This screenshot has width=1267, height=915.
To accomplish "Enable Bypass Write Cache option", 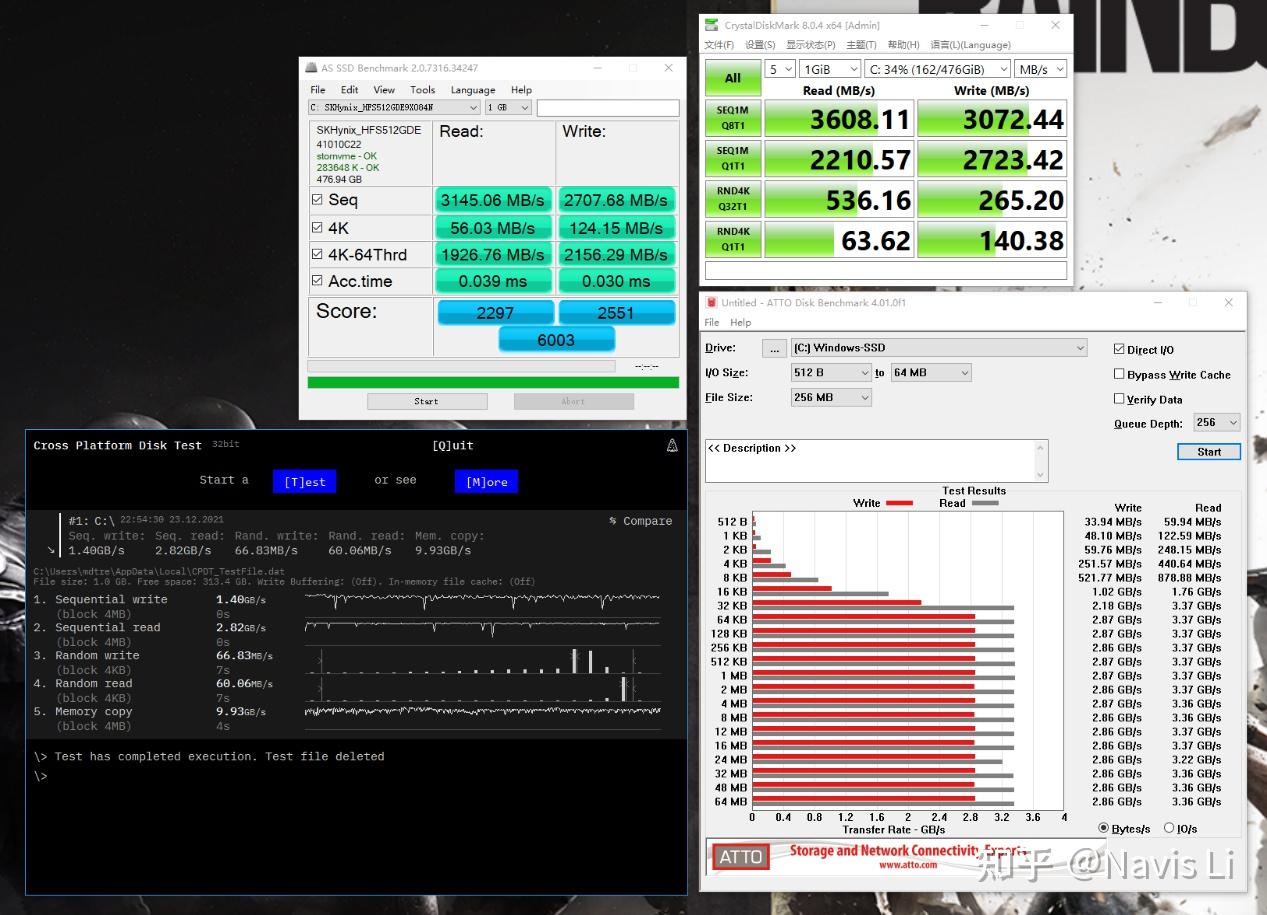I will [x=1119, y=374].
